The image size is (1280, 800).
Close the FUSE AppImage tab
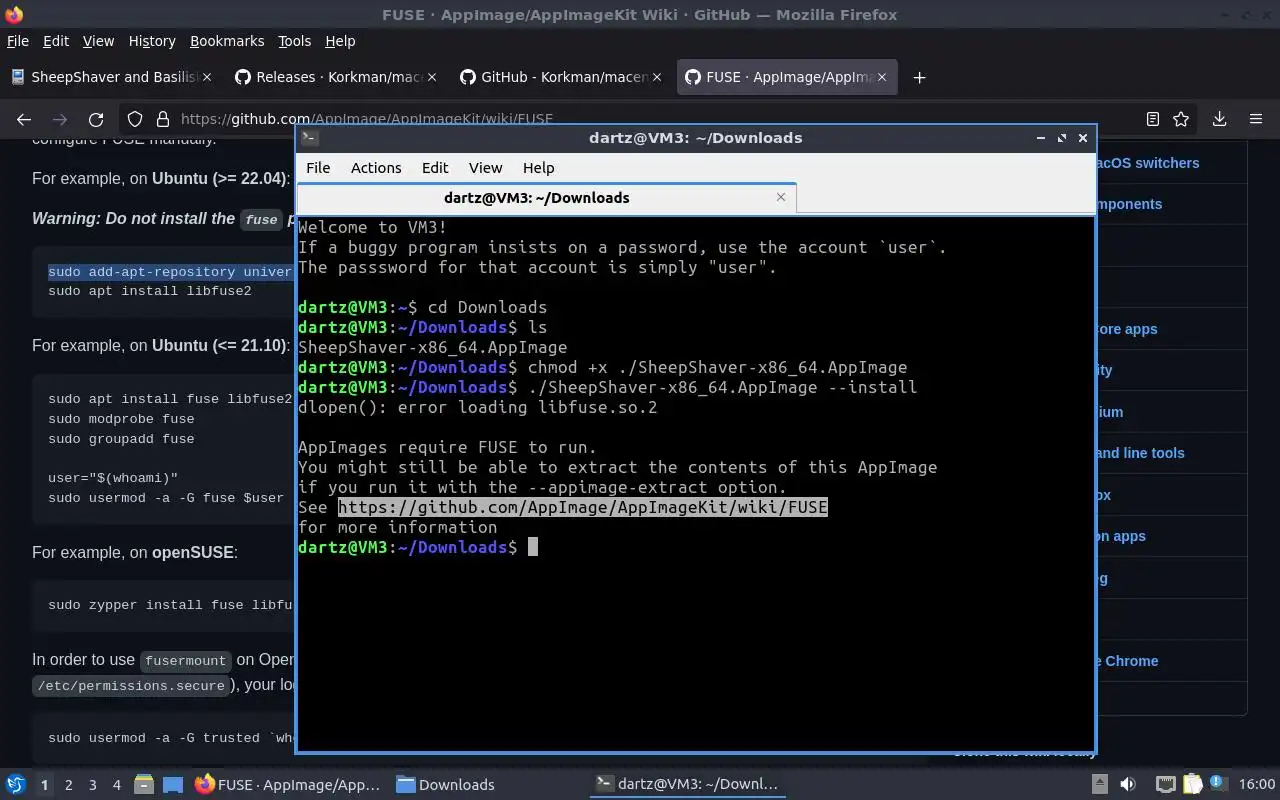tap(882, 77)
